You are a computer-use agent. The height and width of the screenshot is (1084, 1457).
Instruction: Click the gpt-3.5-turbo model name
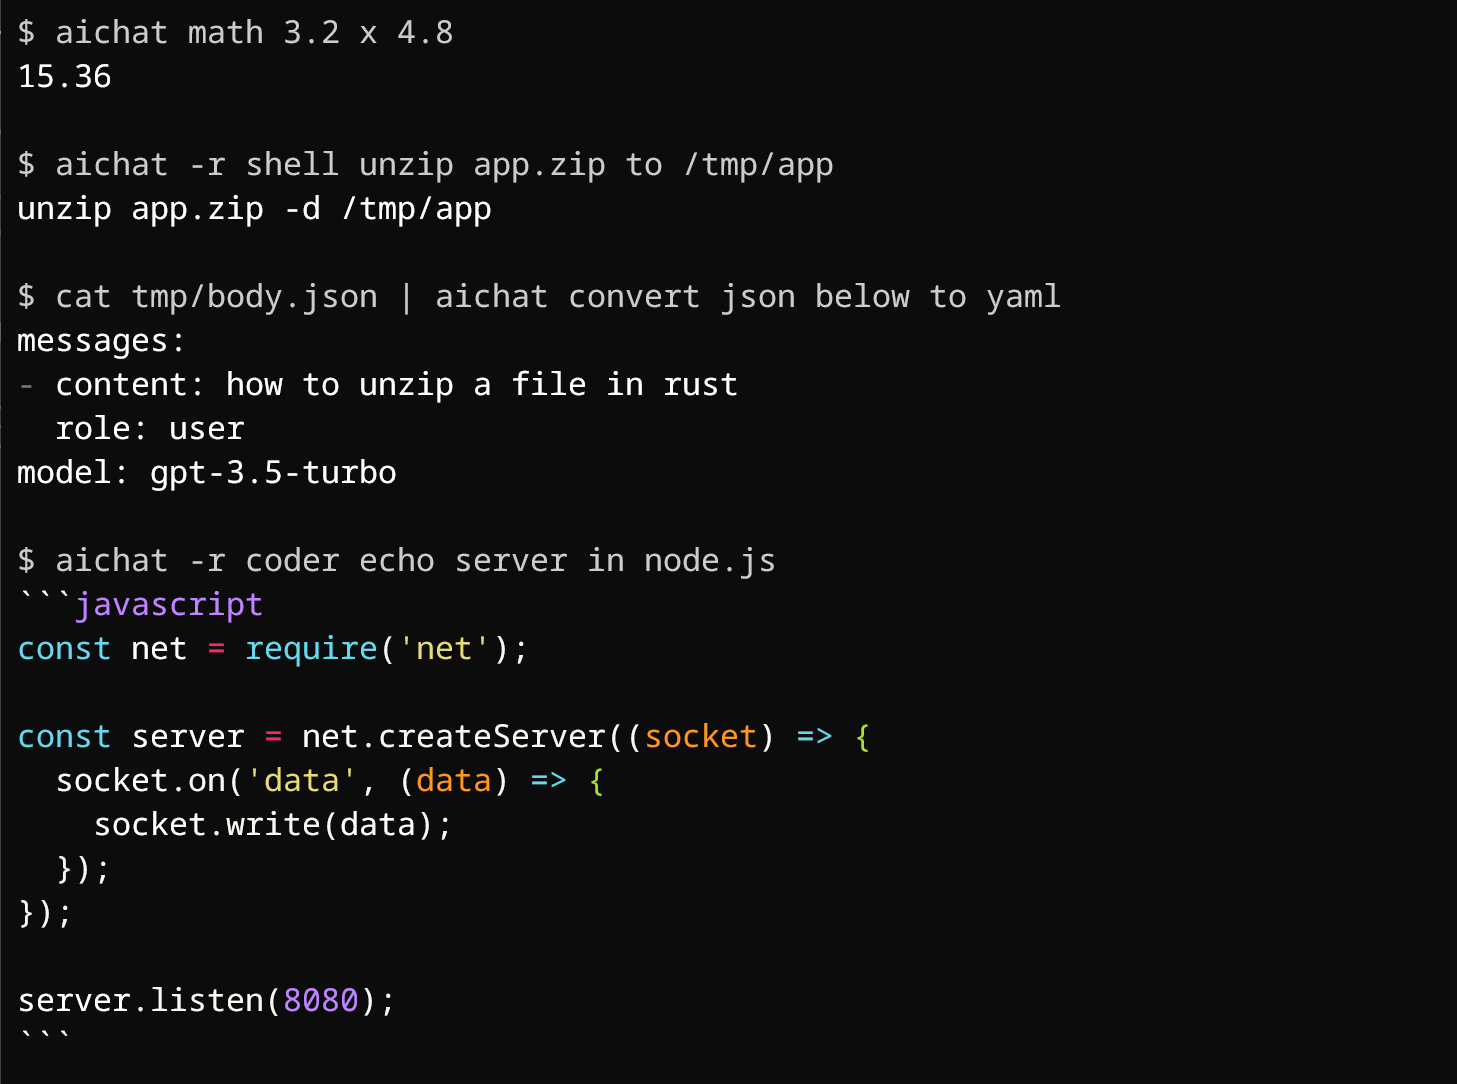pyautogui.click(x=273, y=473)
